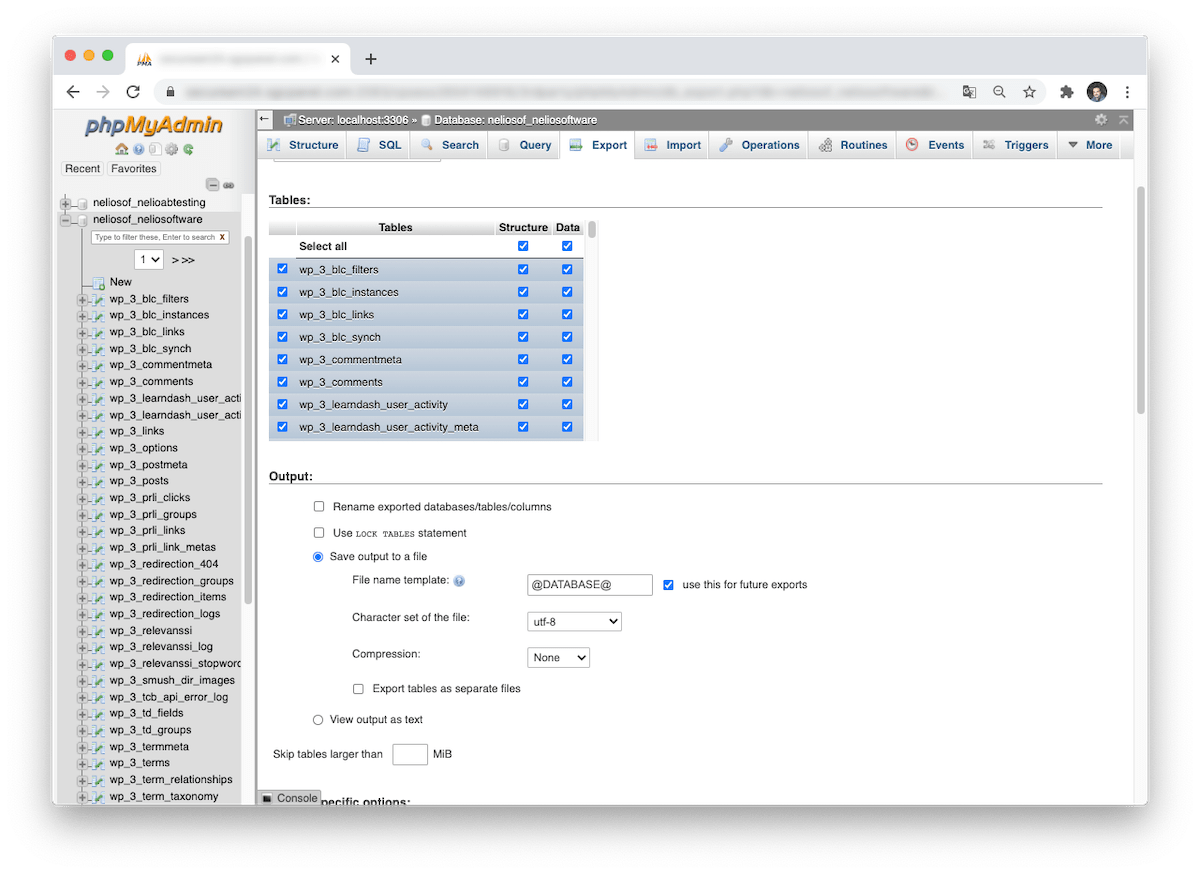Open the Character set of the file dropdown

(x=574, y=622)
